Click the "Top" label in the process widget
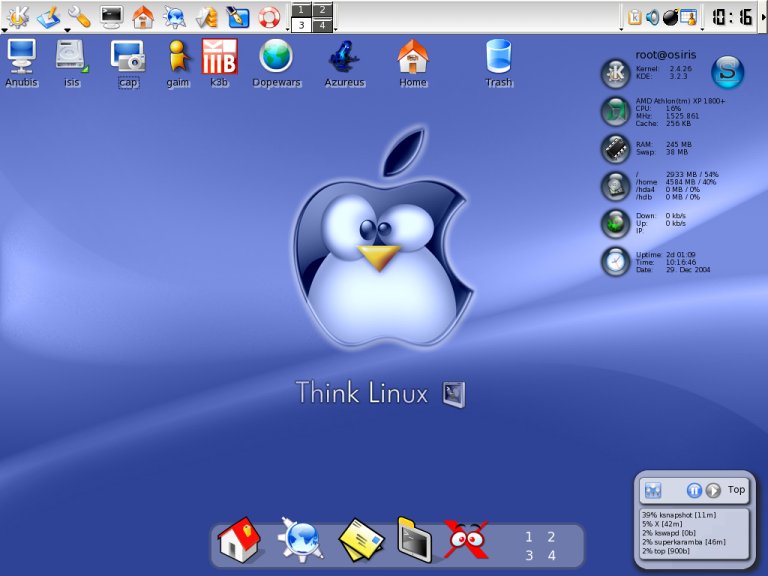The width and height of the screenshot is (768, 576). (x=736, y=489)
